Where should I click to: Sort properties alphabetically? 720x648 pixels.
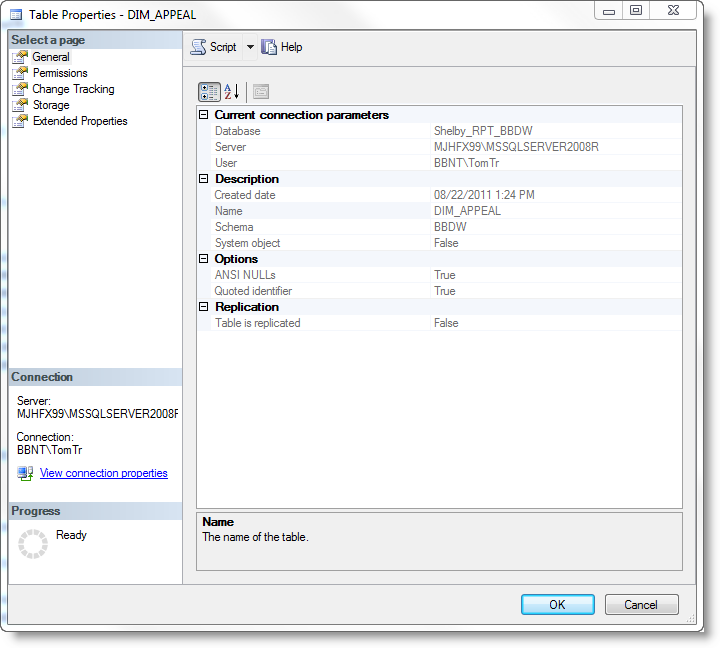(231, 92)
